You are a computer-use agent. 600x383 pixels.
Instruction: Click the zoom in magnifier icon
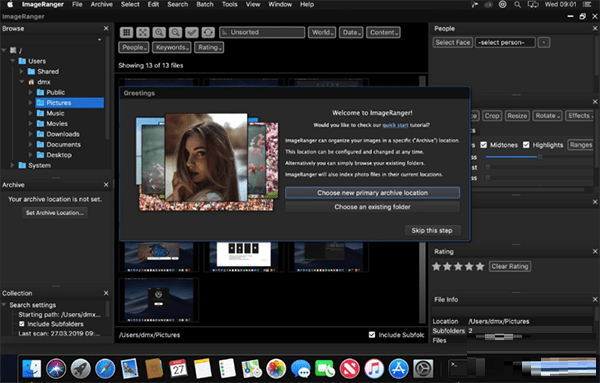point(159,32)
